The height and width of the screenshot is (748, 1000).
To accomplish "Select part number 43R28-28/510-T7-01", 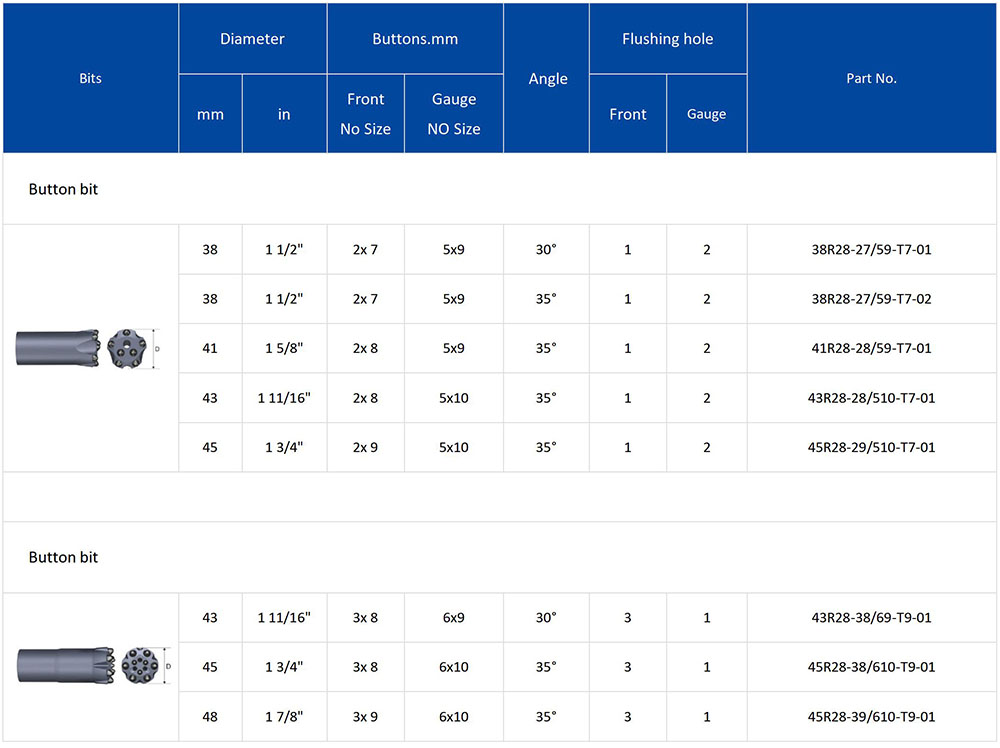I will click(871, 398).
